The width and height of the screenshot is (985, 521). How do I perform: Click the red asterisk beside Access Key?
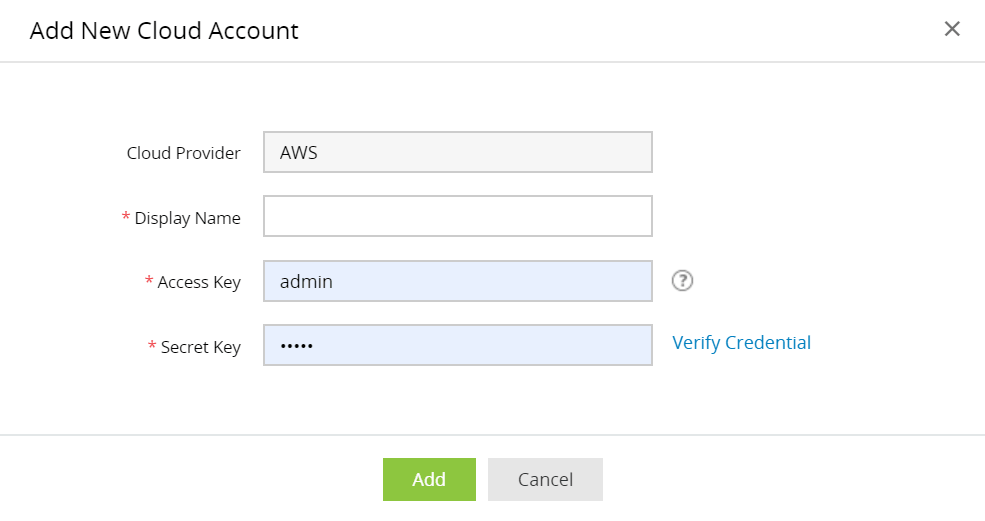(x=149, y=281)
